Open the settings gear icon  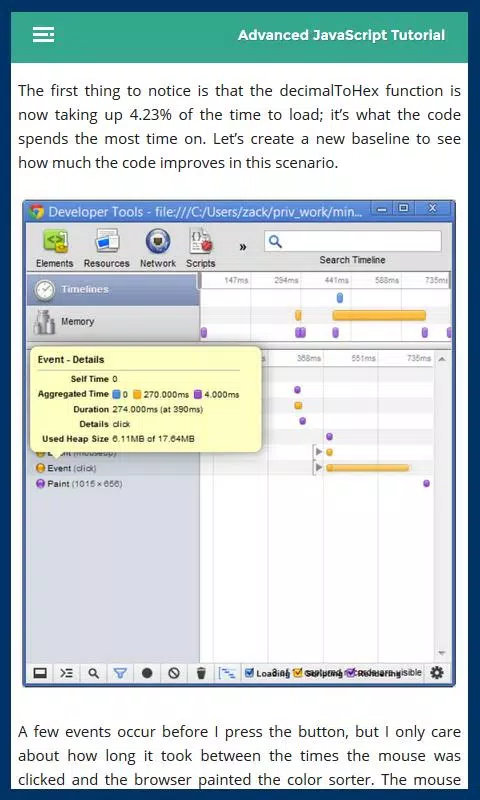[x=437, y=673]
